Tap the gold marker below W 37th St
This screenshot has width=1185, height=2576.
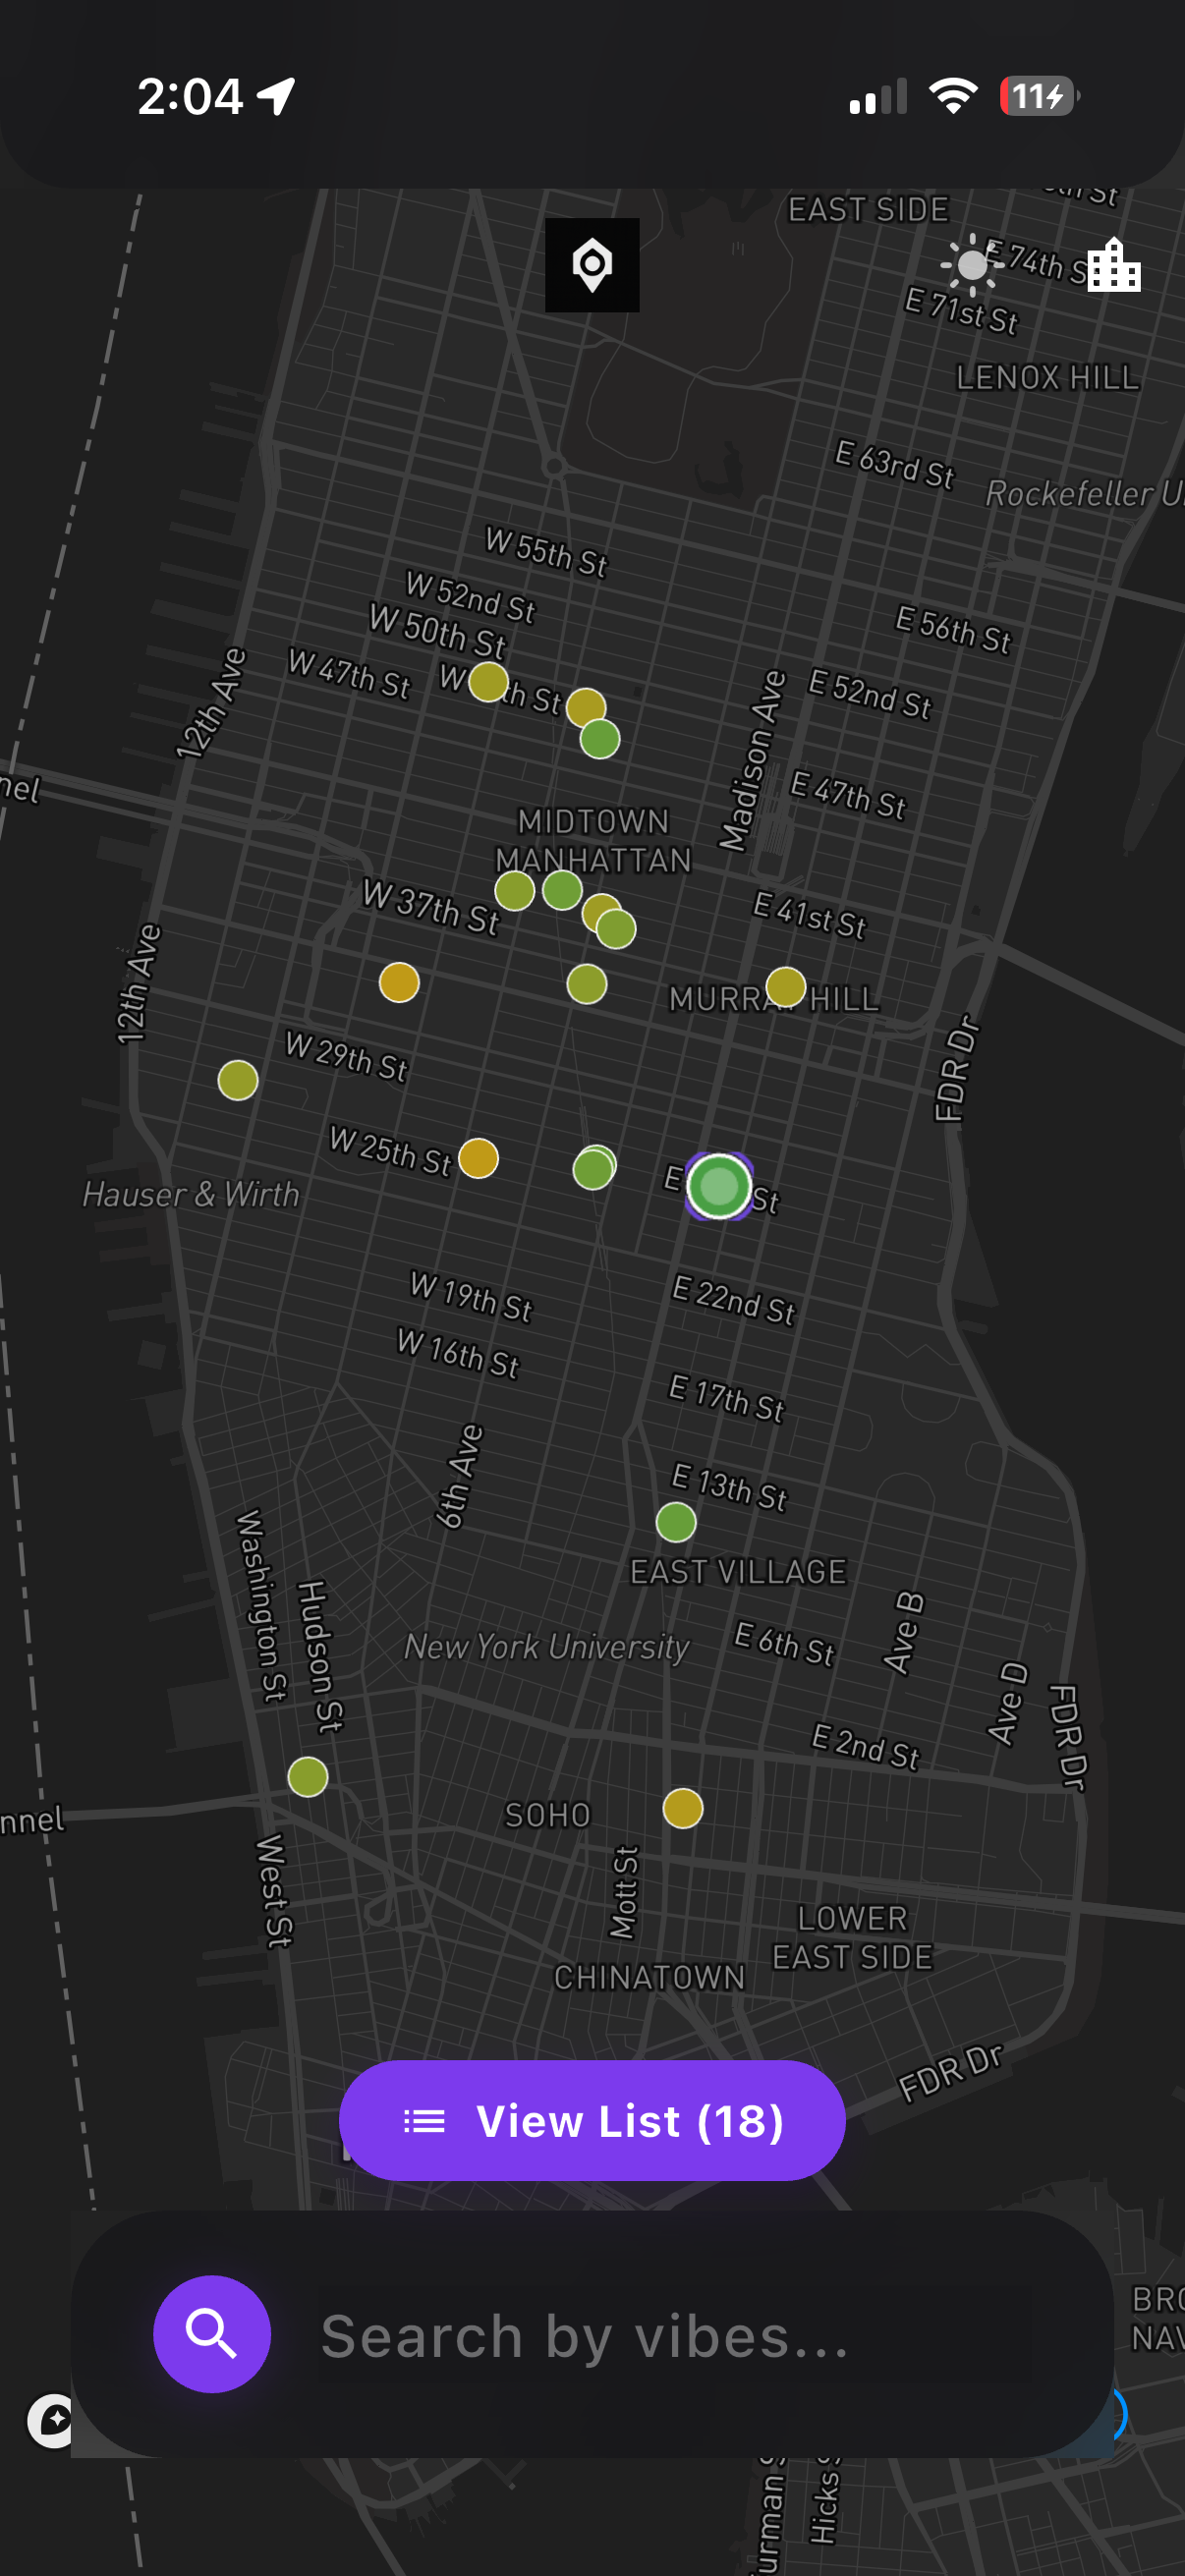pyautogui.click(x=399, y=983)
